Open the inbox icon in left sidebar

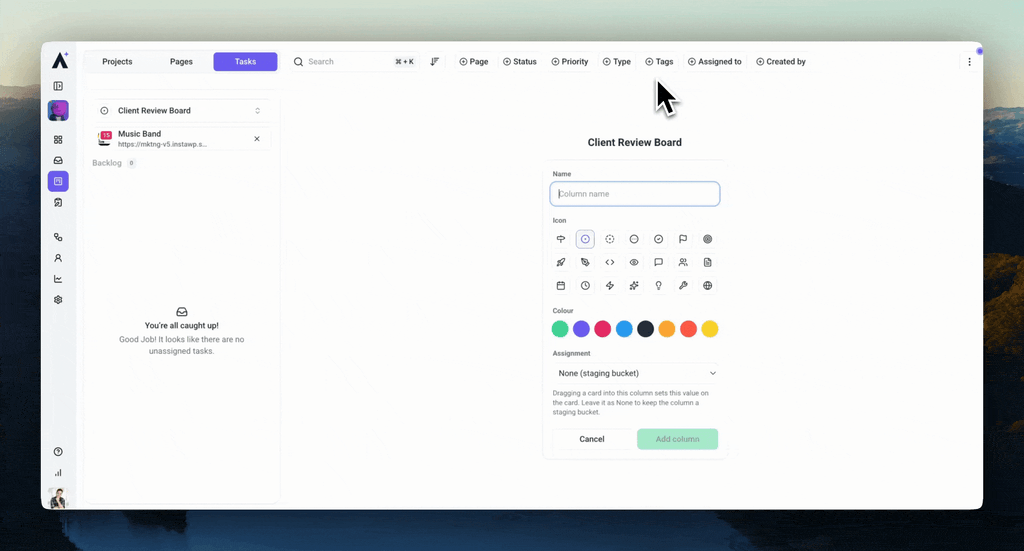[x=58, y=160]
